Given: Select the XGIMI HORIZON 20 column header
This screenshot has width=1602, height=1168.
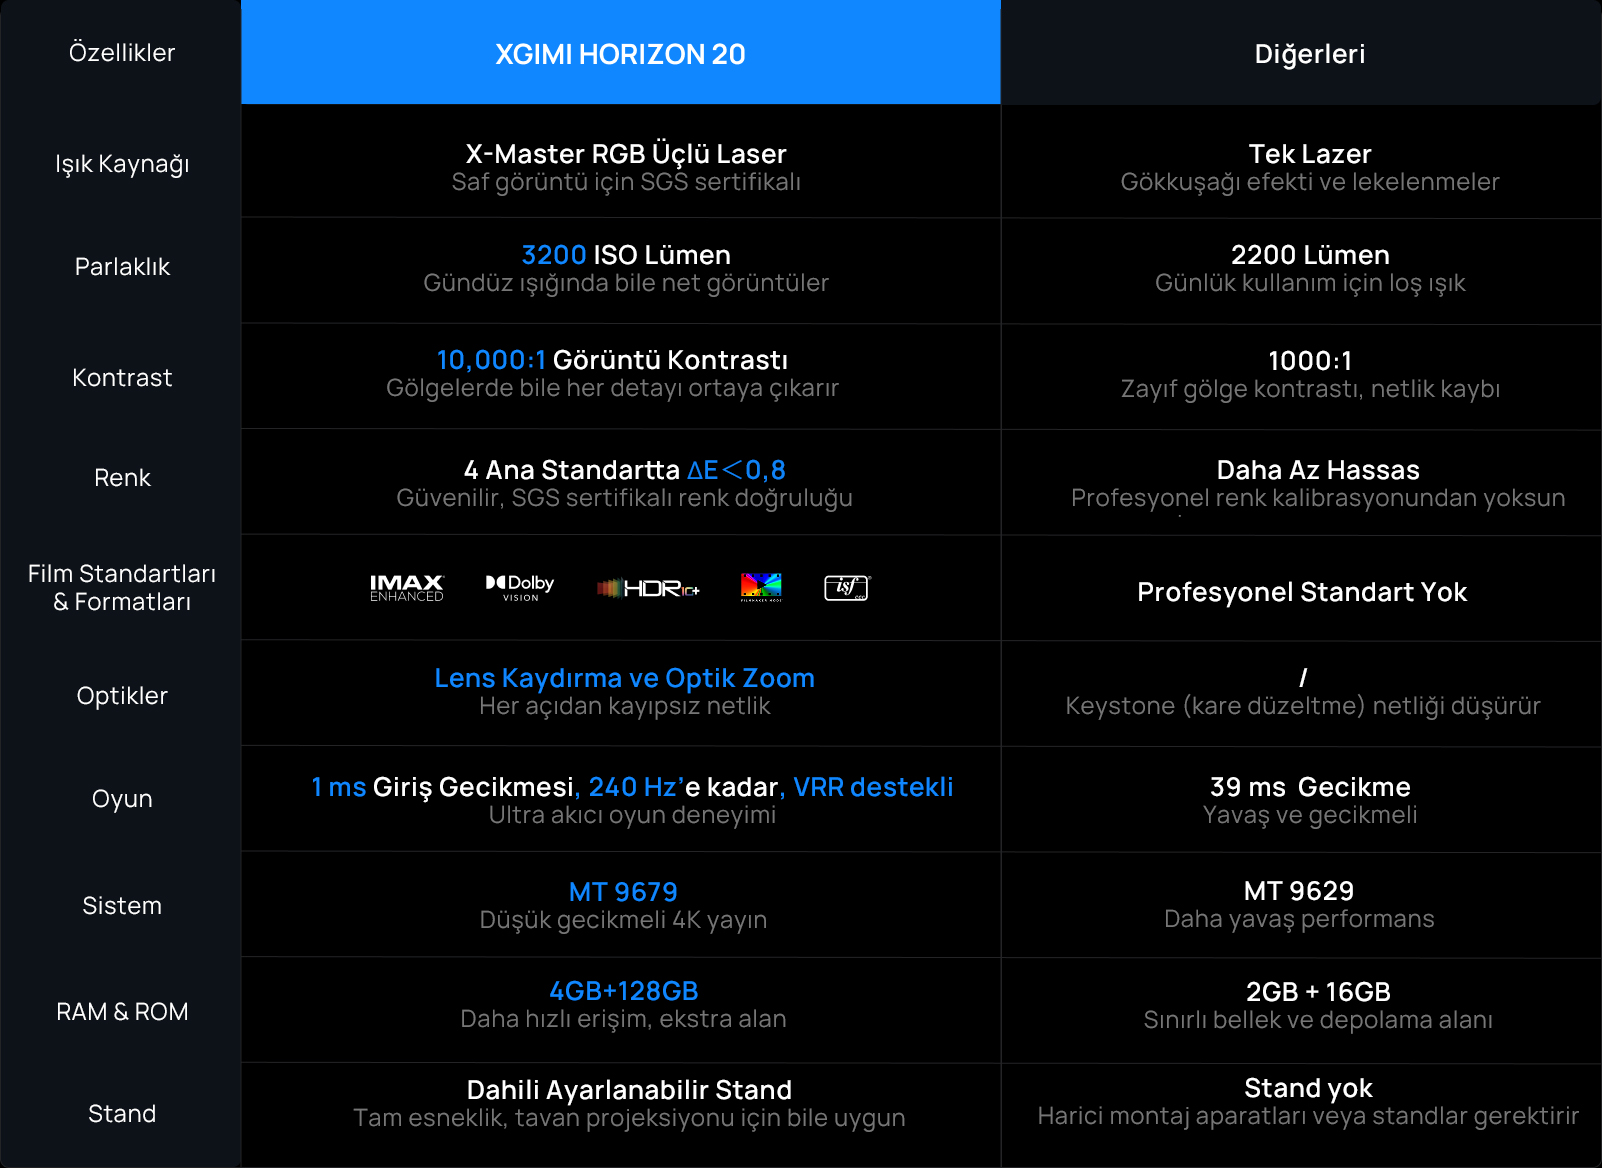Looking at the screenshot, I should [x=620, y=54].
